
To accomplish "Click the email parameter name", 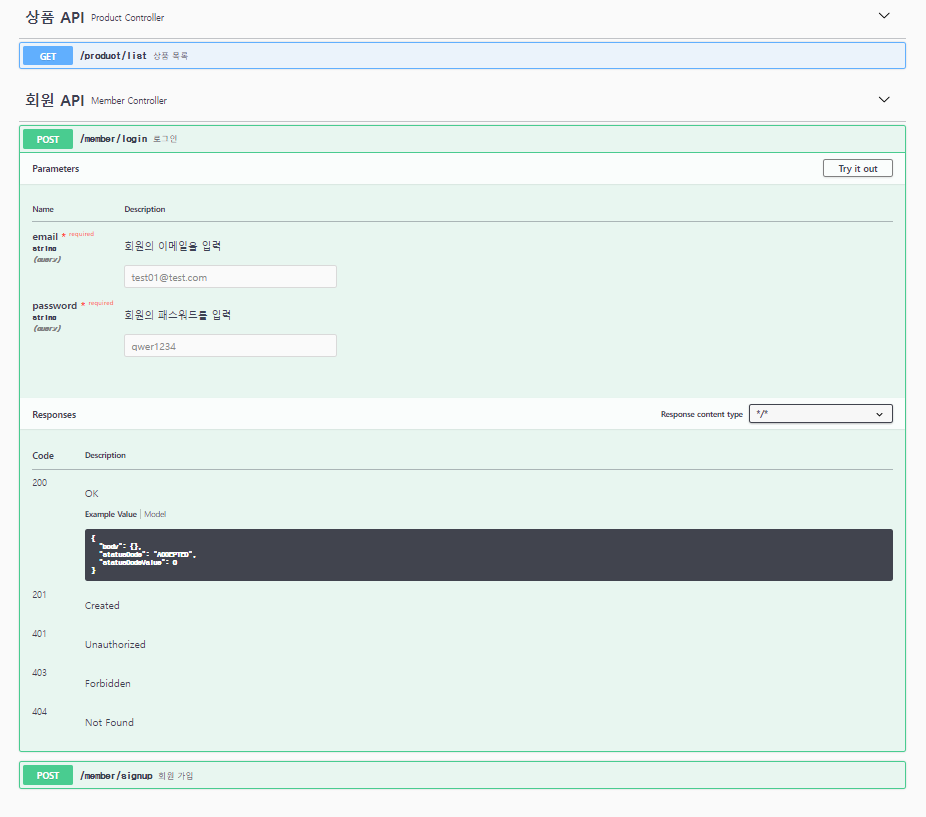I will [45, 237].
